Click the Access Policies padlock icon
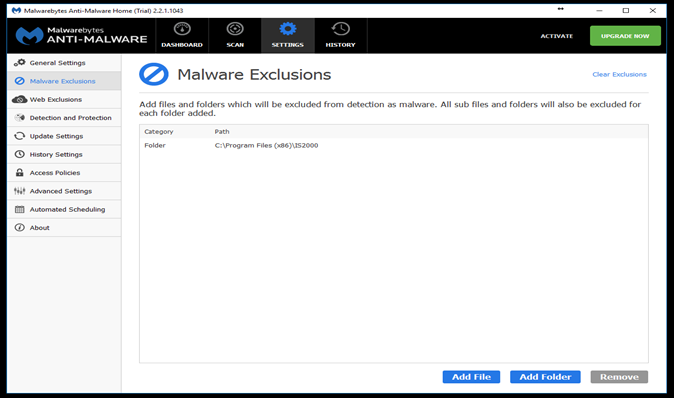 coord(19,172)
